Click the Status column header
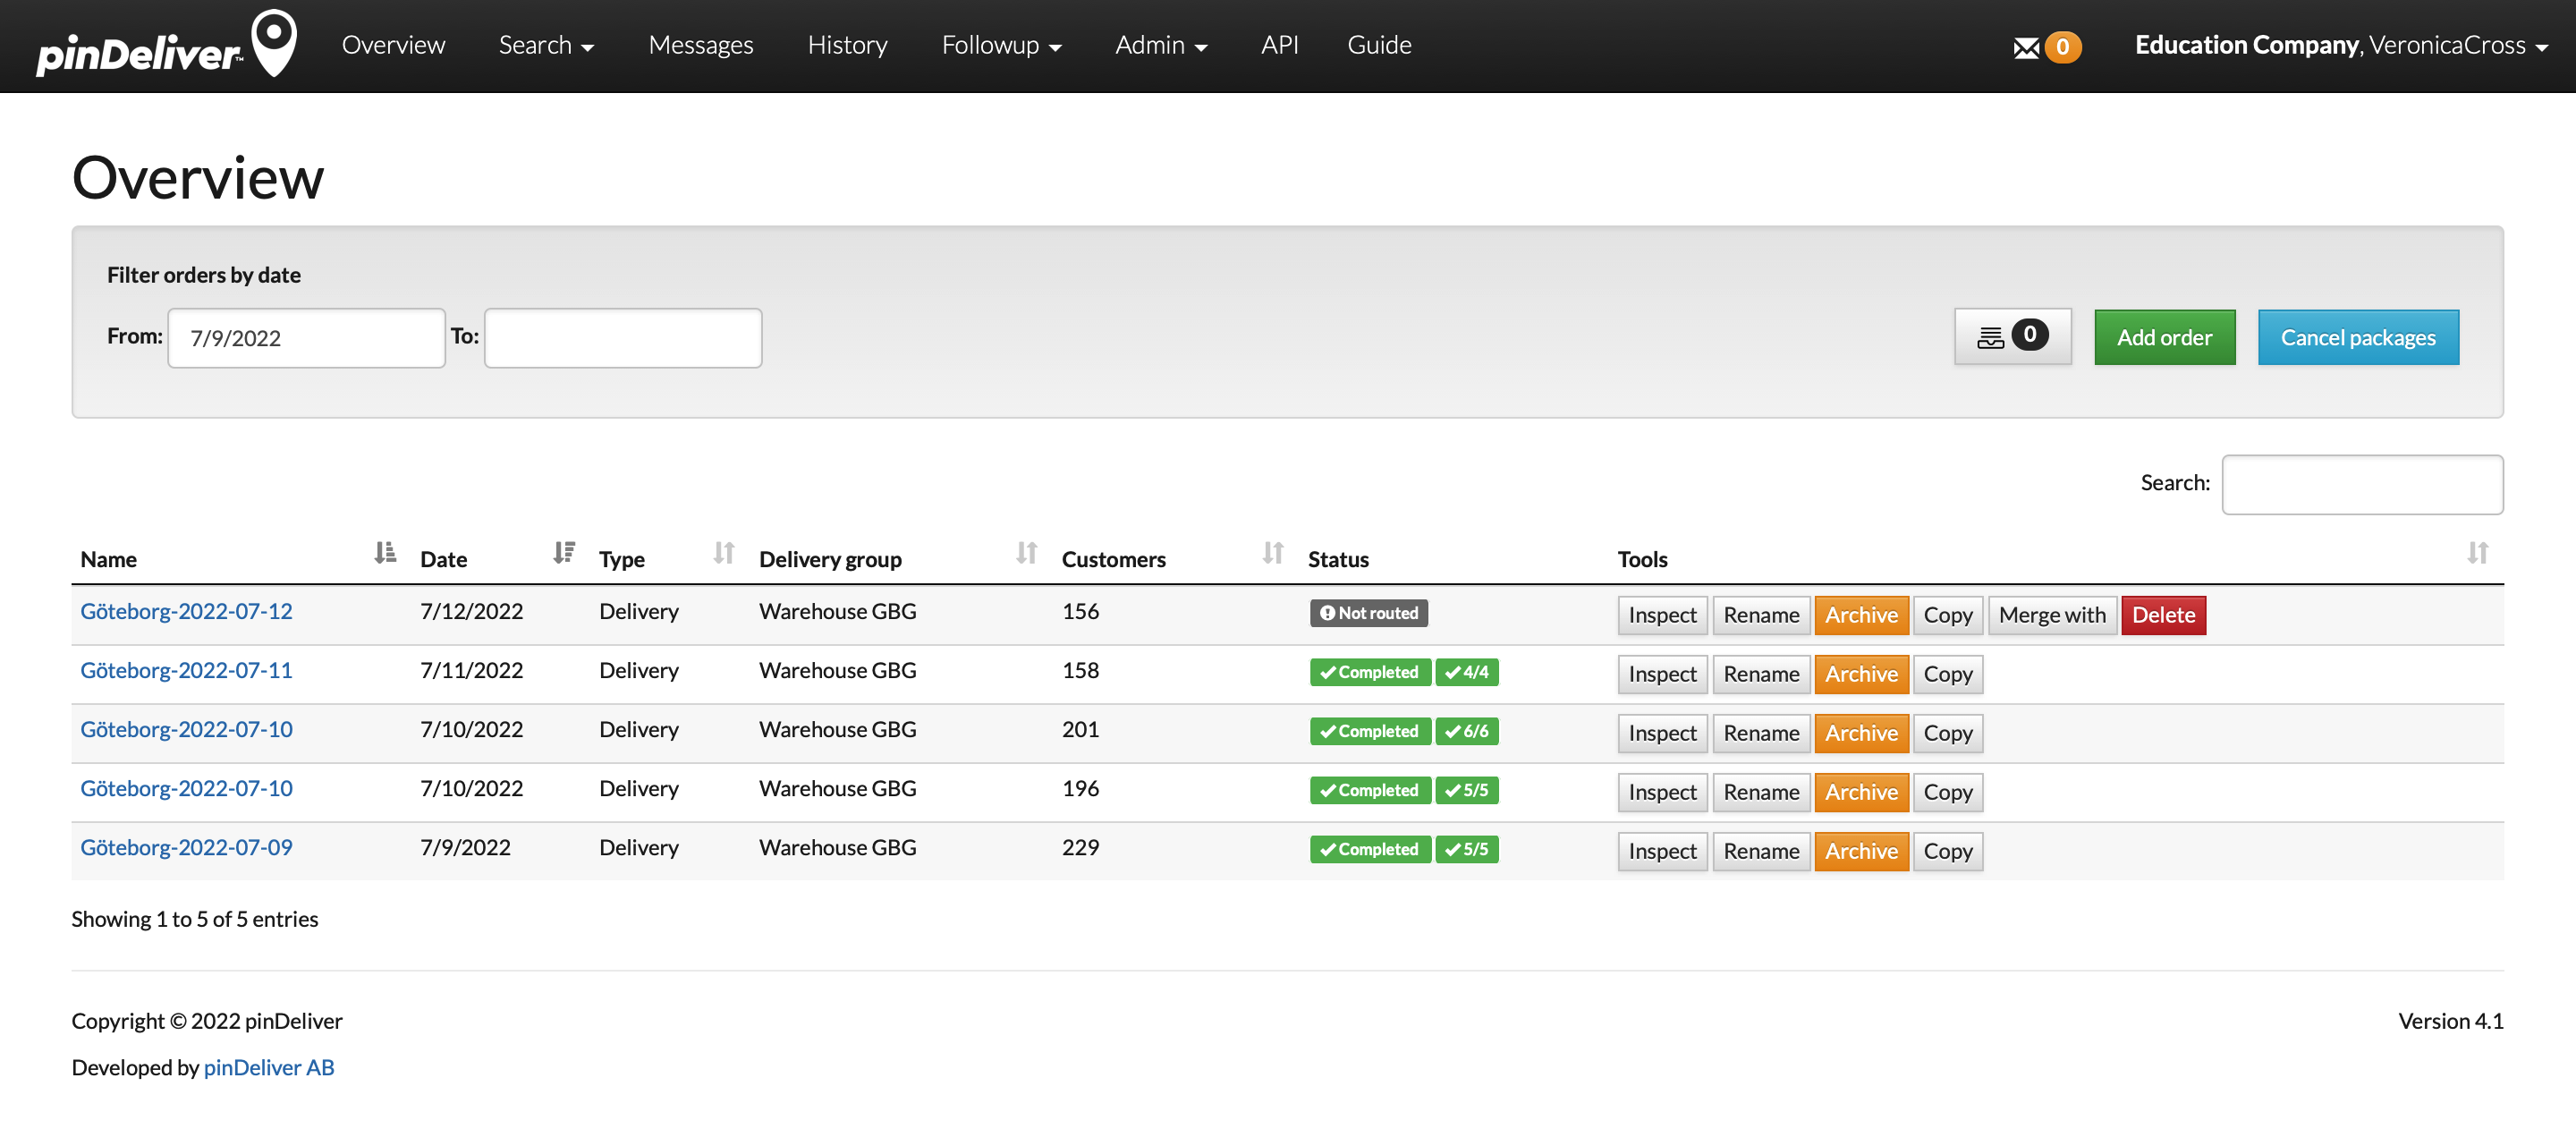 pos(1338,559)
